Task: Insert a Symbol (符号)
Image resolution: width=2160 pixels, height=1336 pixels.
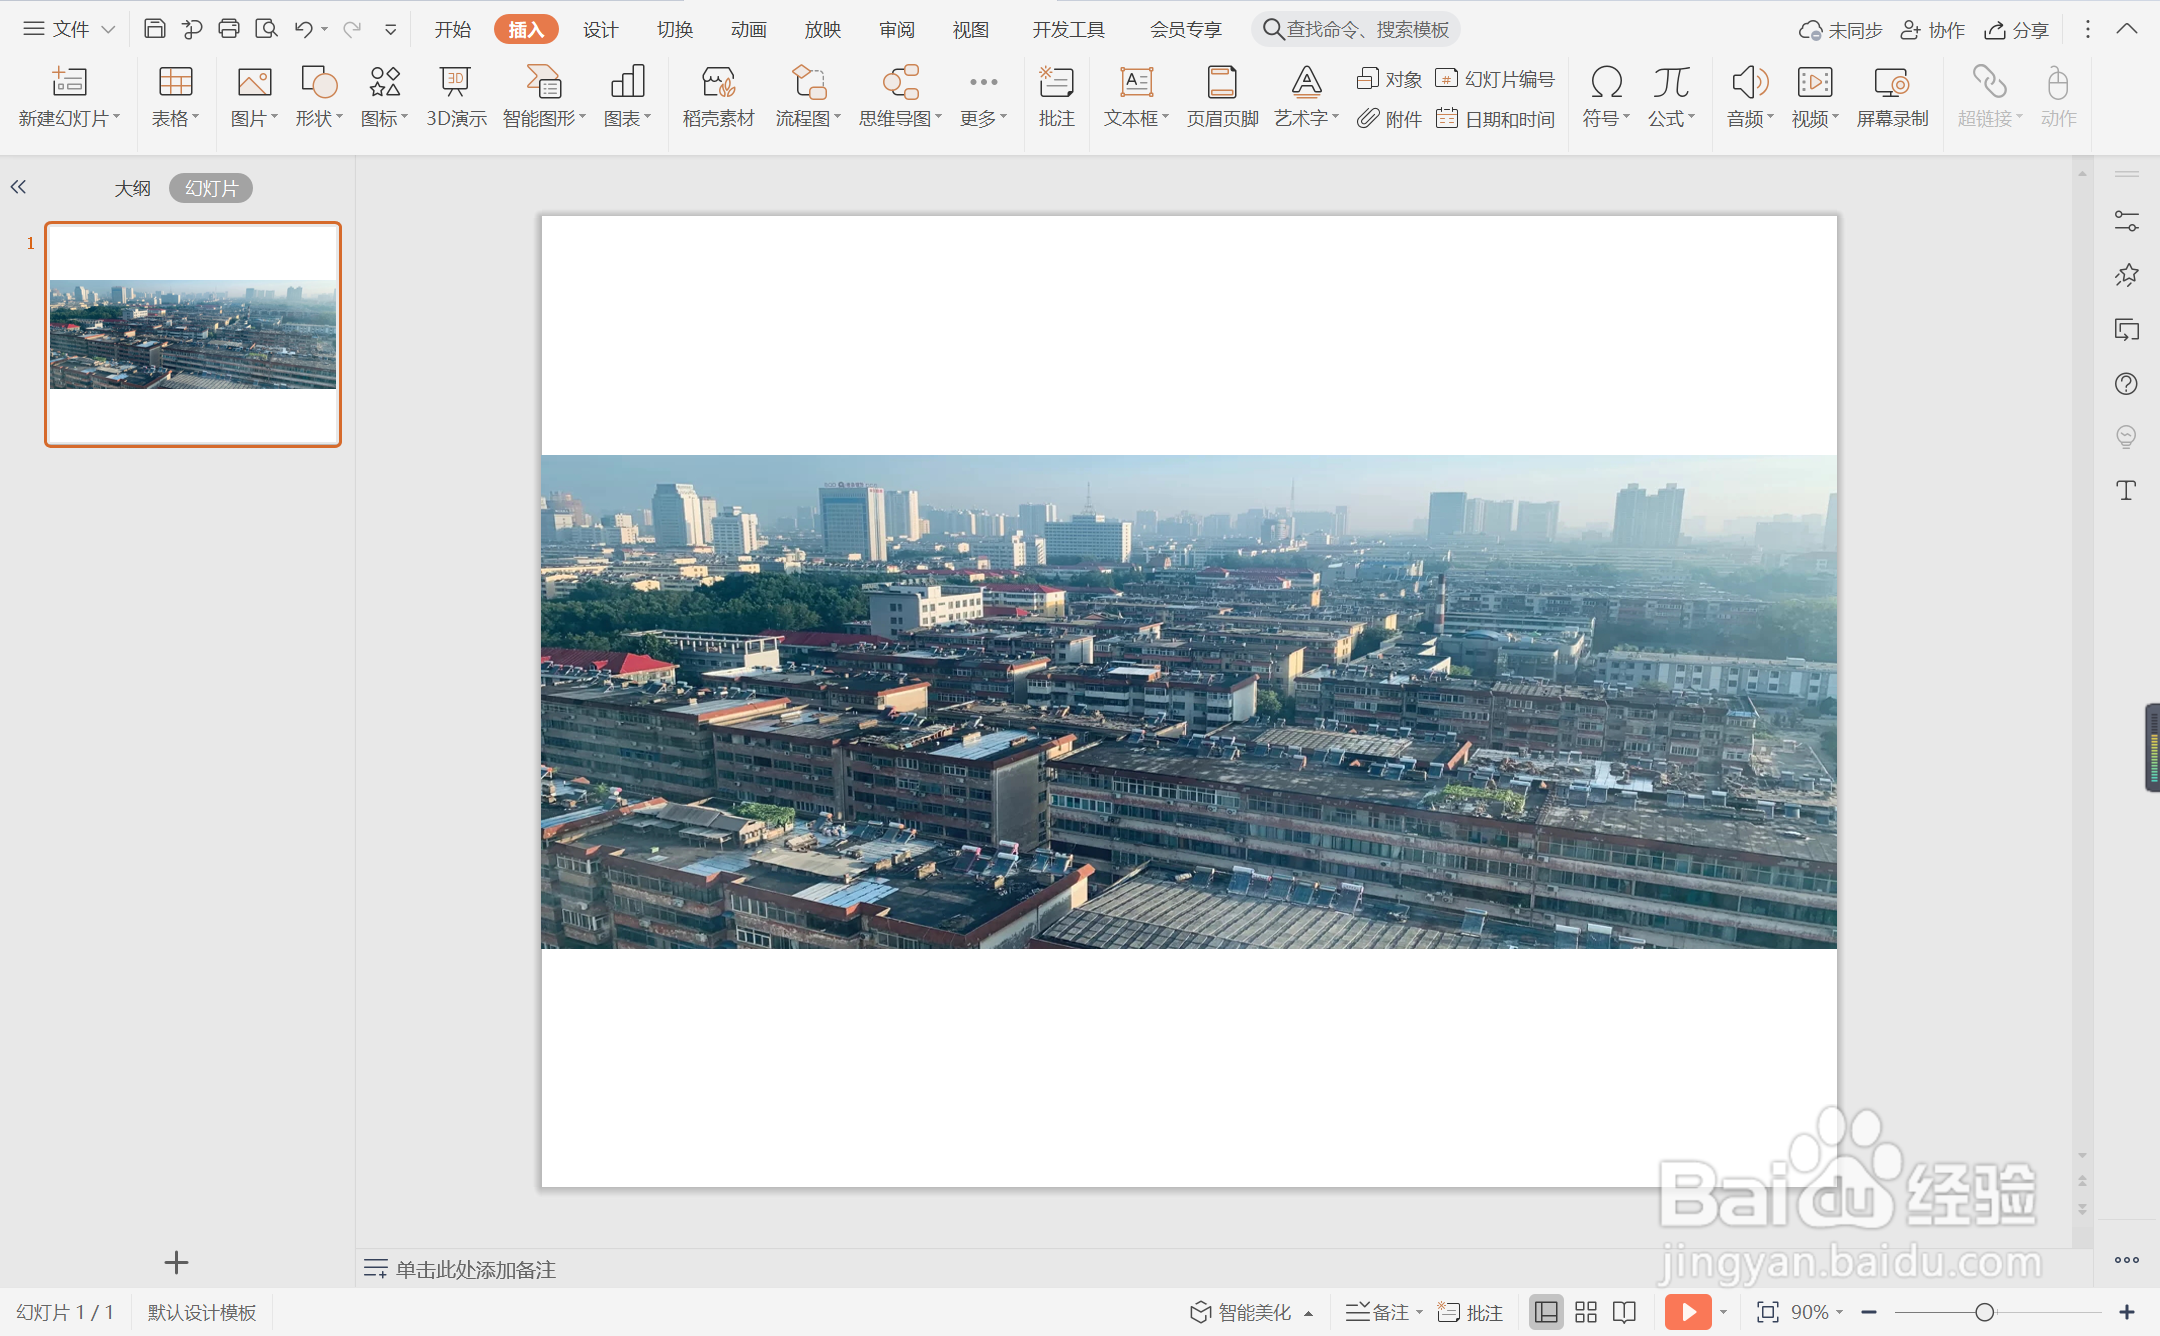Action: click(1606, 97)
